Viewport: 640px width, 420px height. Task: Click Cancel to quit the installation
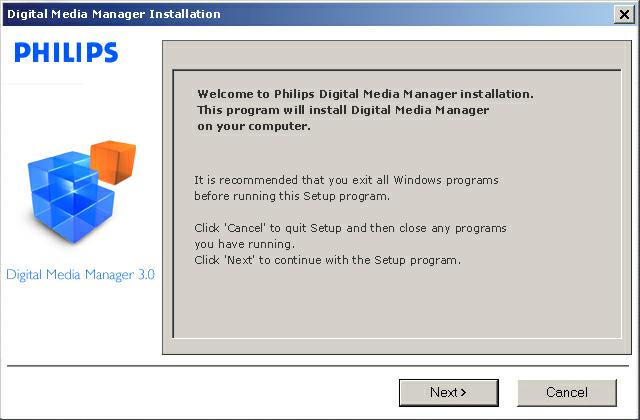click(x=567, y=393)
